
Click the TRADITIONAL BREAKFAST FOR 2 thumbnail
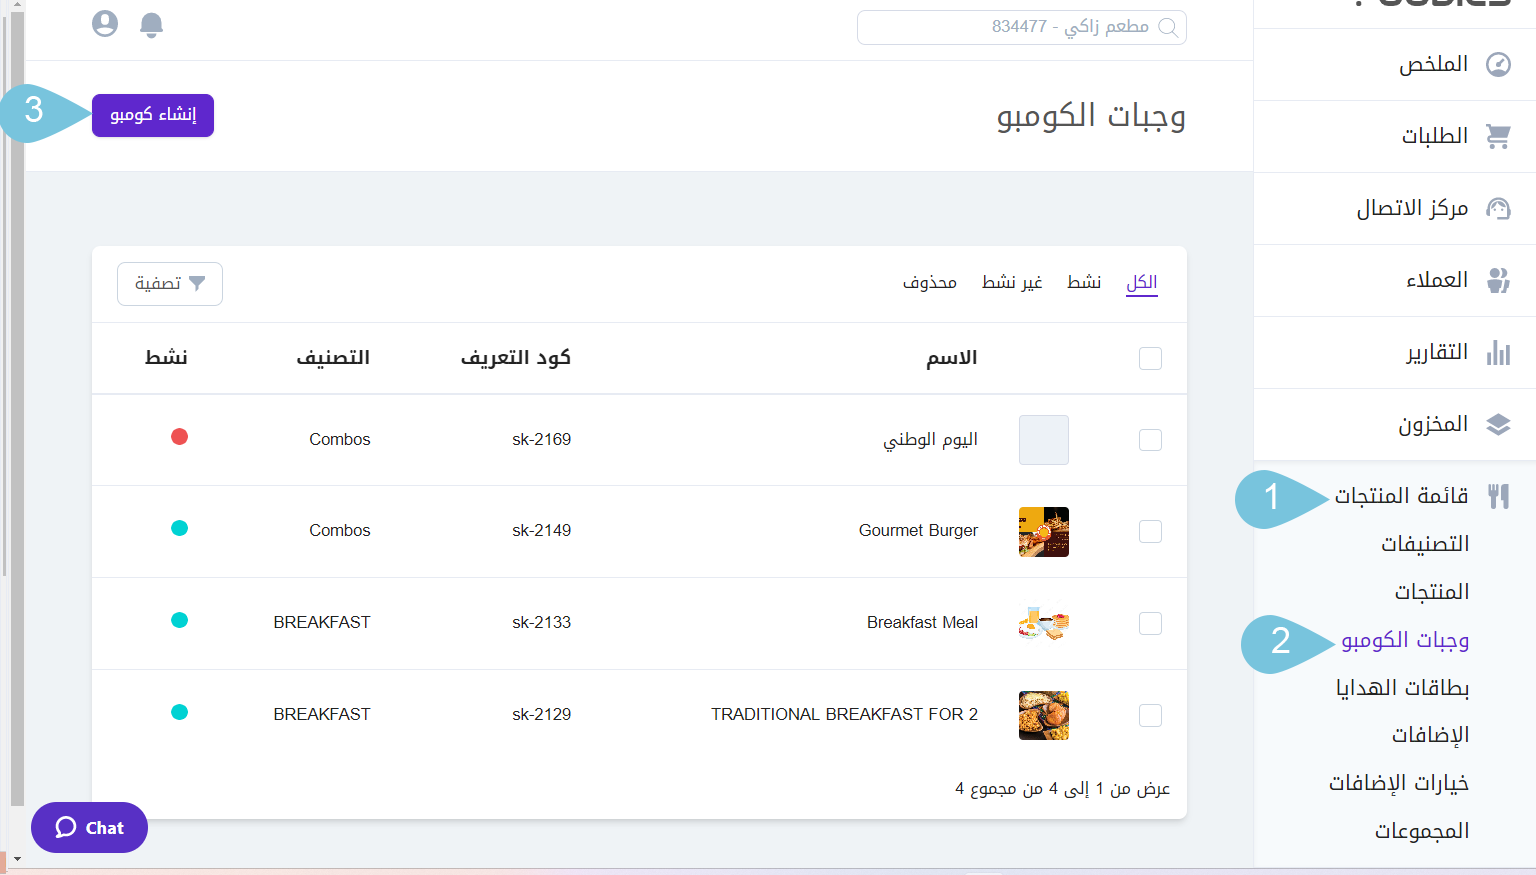1044,715
